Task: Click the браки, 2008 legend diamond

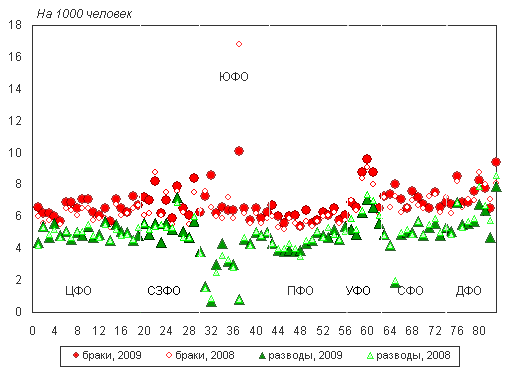Action: pyautogui.click(x=169, y=355)
